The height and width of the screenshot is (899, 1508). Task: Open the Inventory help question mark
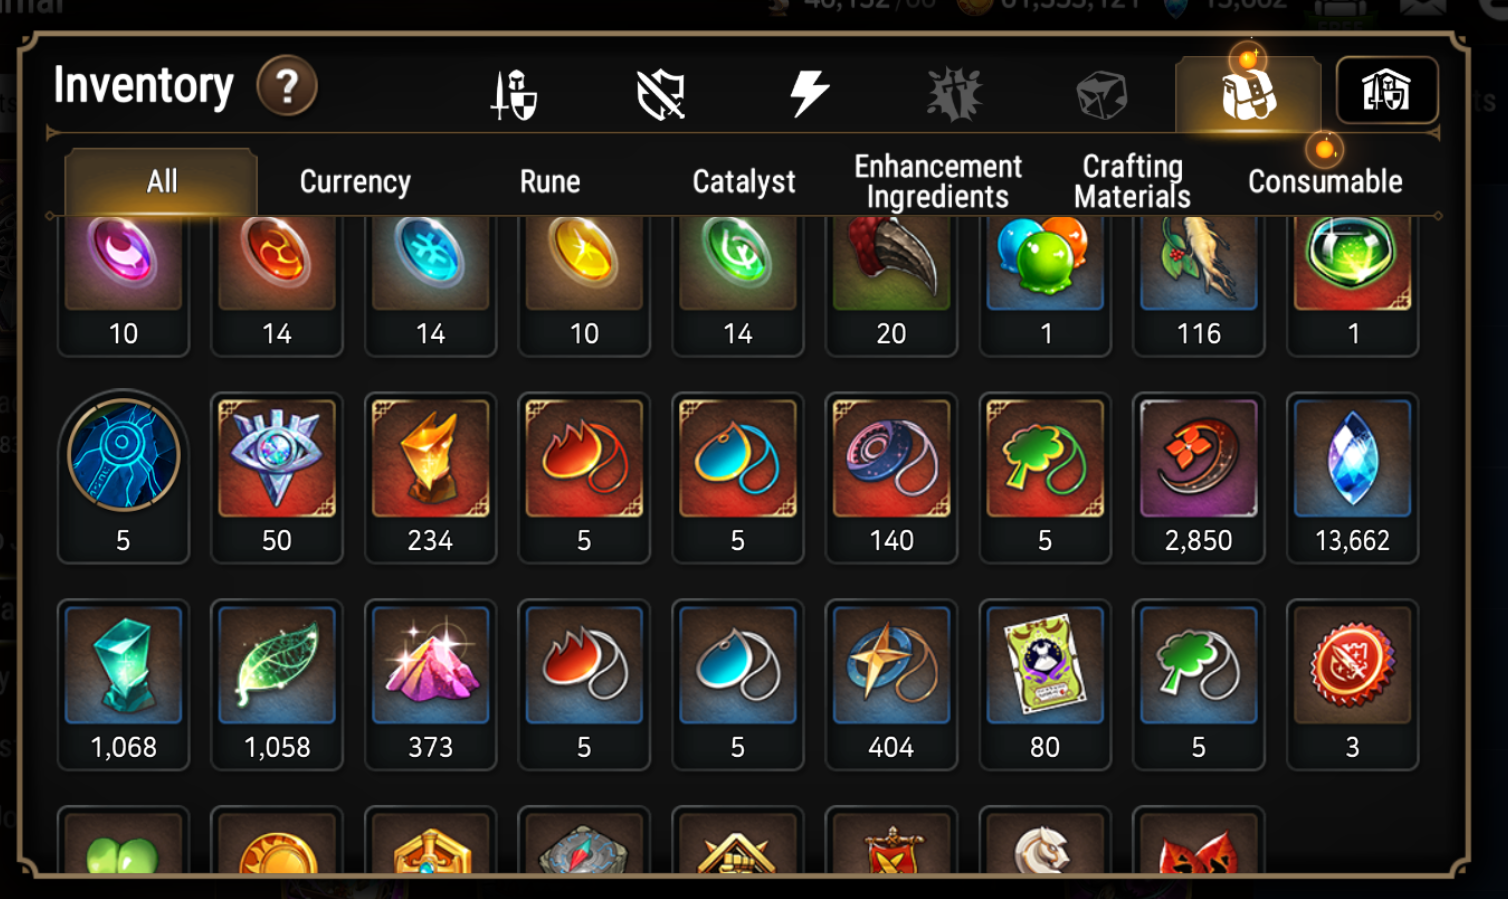(287, 86)
